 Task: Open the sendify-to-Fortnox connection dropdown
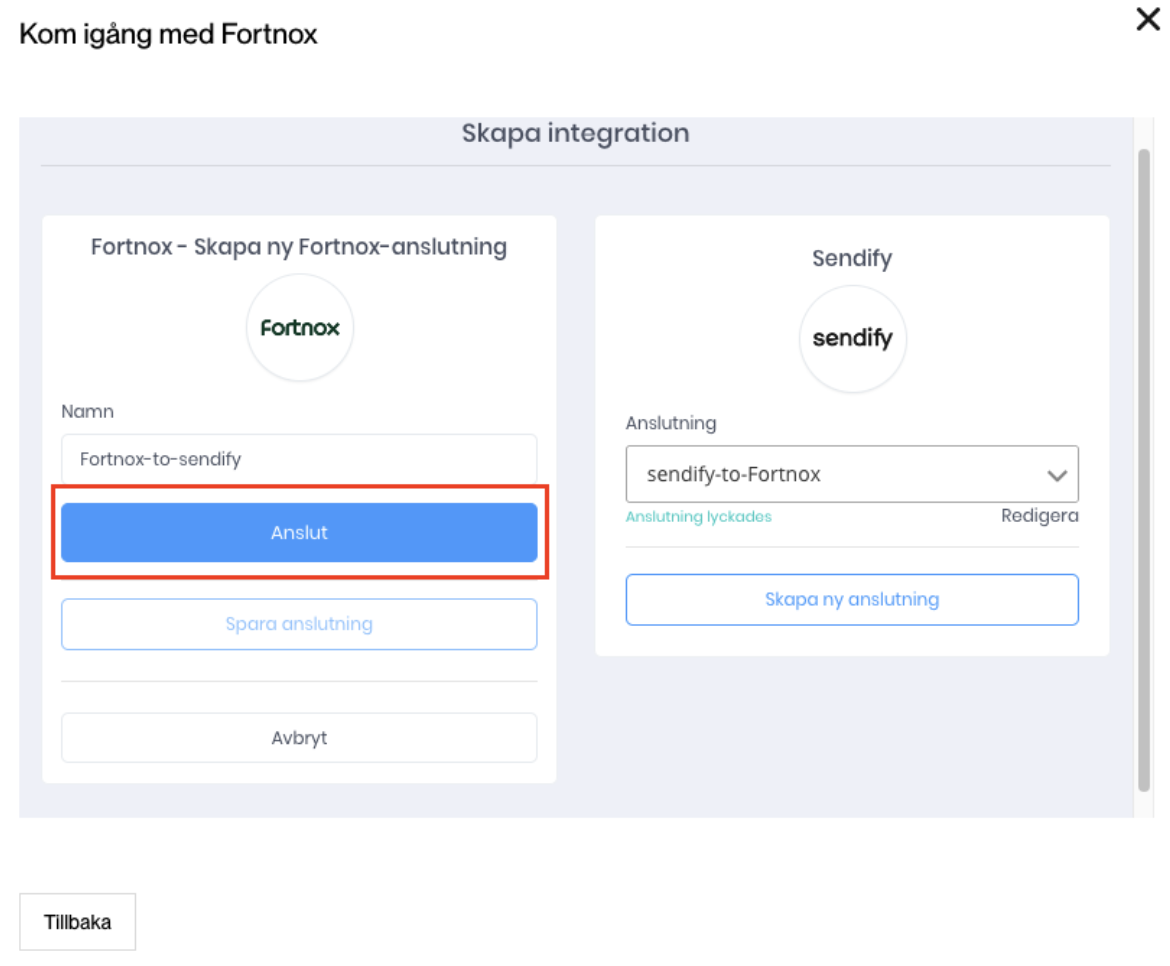[830, 474]
